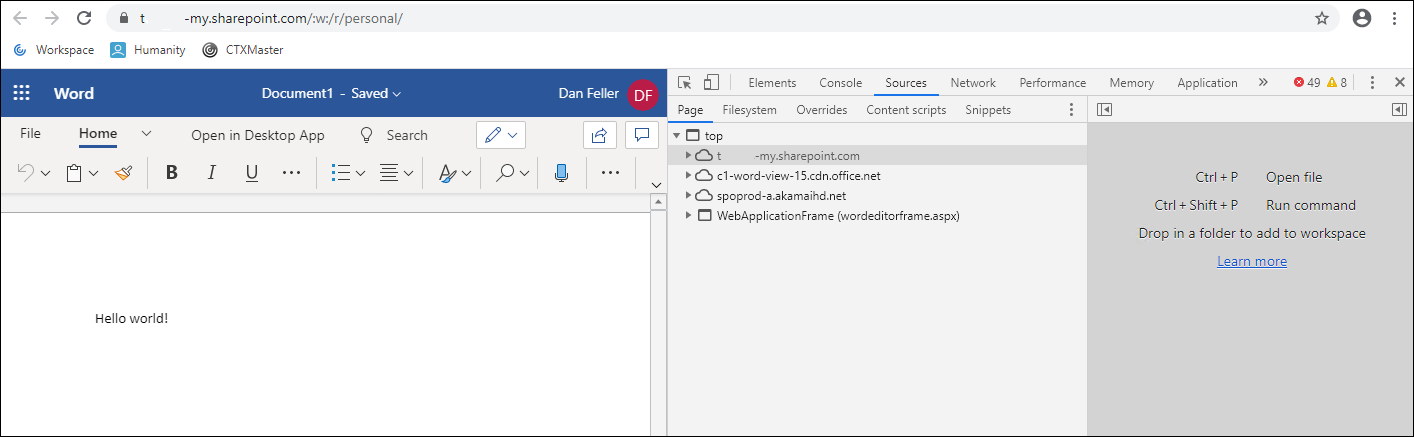
Task: Open the Application tab
Action: [1207, 83]
